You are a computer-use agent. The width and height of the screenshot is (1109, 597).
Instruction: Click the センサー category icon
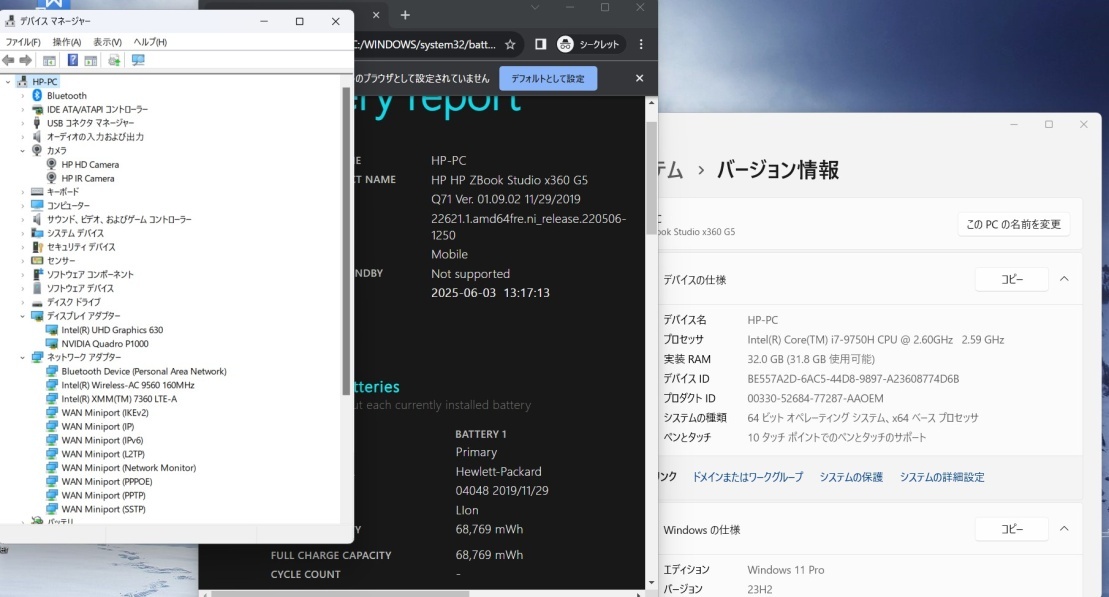tap(37, 261)
